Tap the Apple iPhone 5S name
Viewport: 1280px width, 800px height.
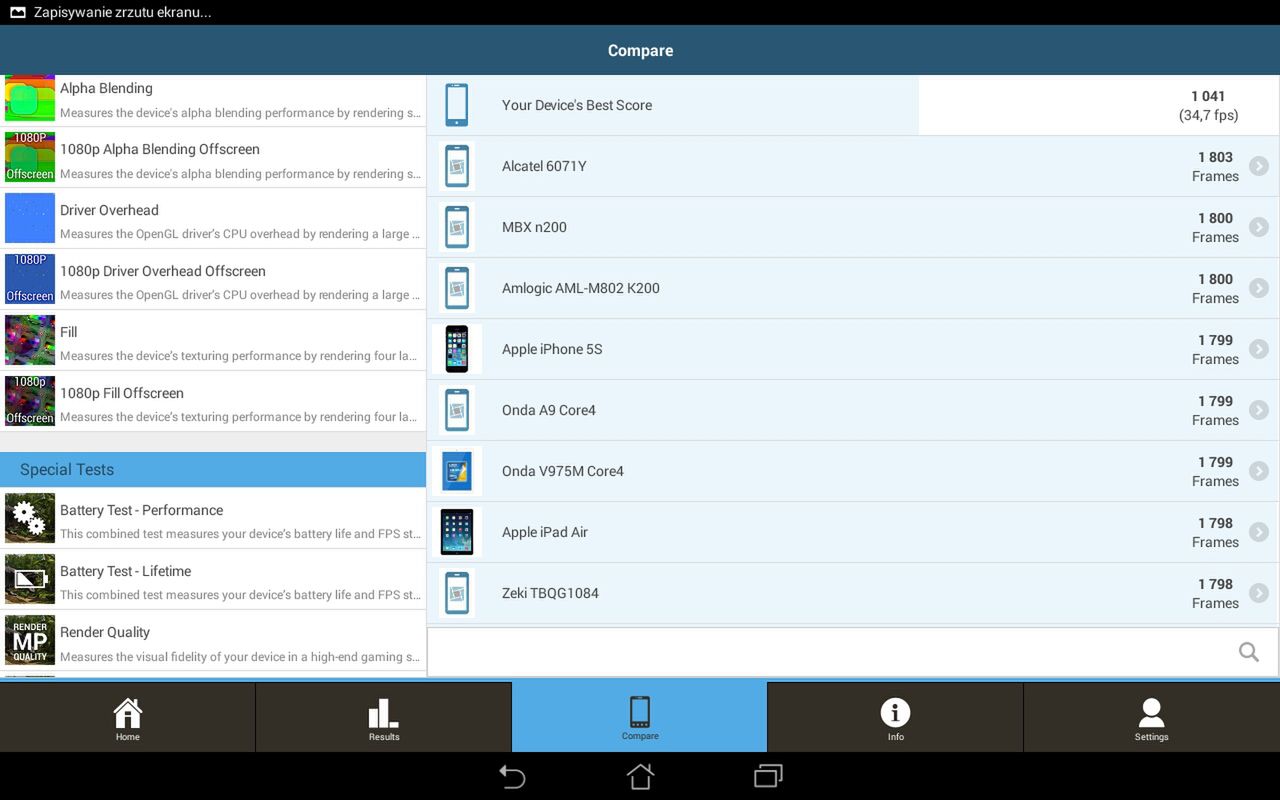coord(552,349)
